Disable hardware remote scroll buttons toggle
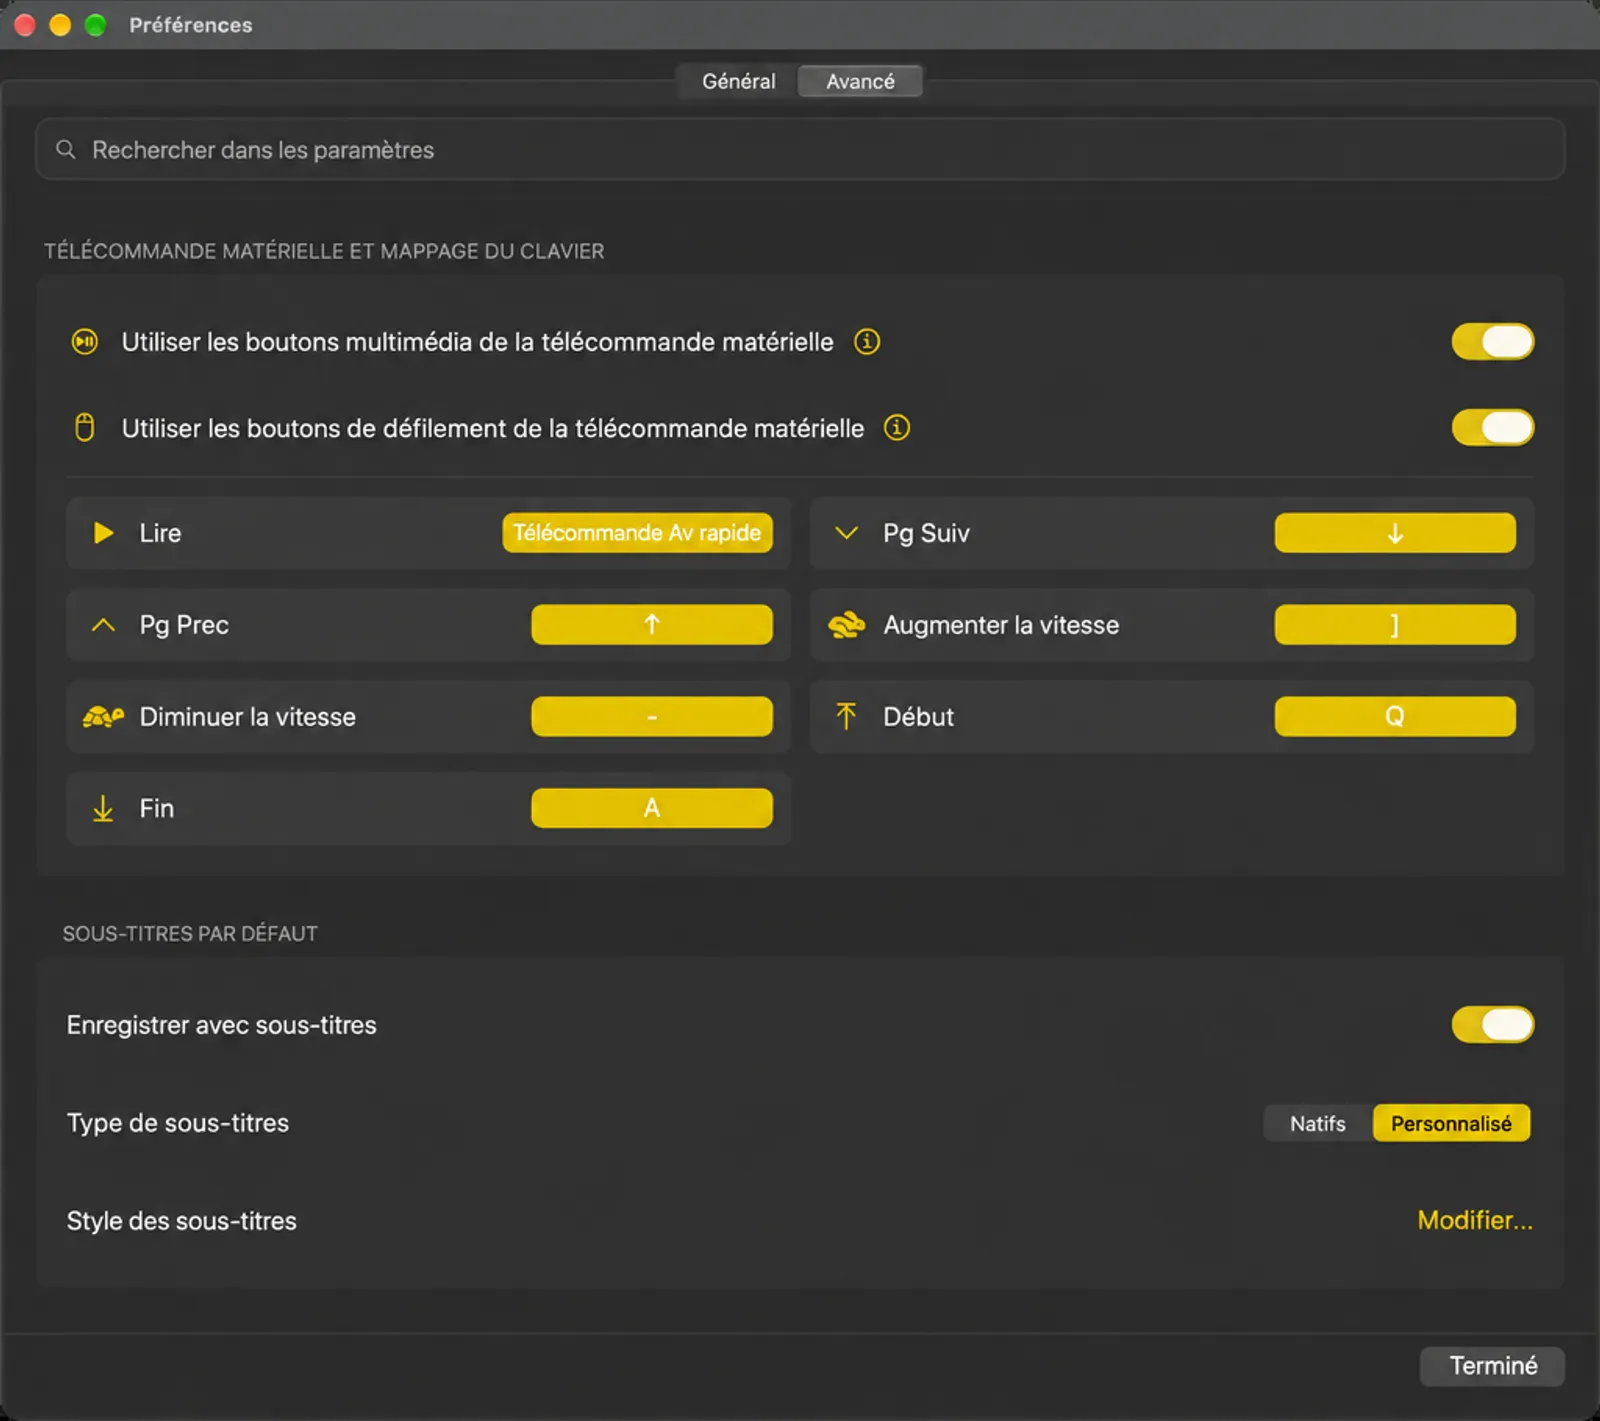This screenshot has width=1600, height=1421. tap(1493, 428)
